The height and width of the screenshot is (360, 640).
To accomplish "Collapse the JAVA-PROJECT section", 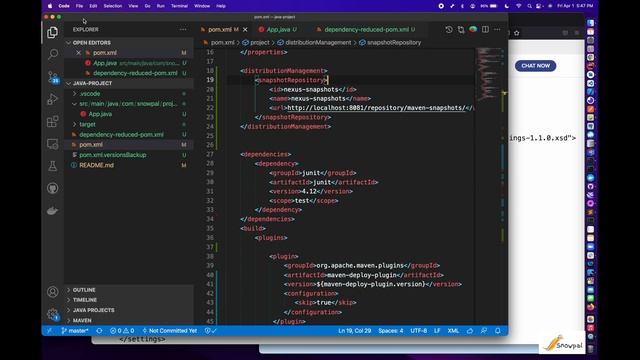I will (129, 83).
